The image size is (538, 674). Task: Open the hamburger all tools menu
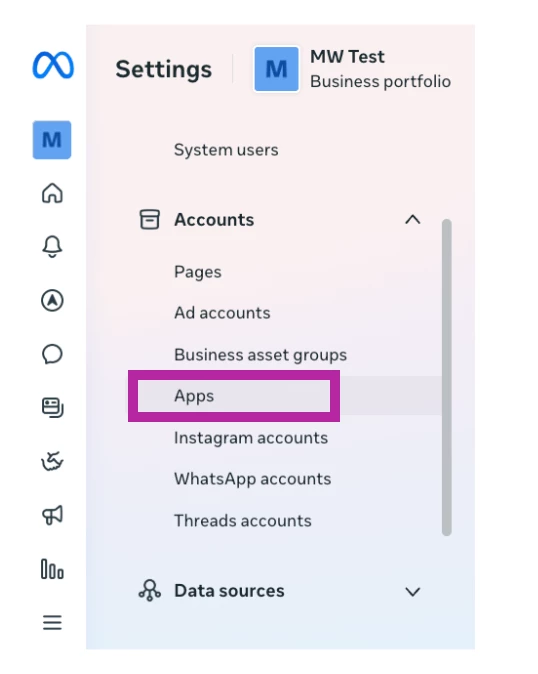tap(52, 622)
